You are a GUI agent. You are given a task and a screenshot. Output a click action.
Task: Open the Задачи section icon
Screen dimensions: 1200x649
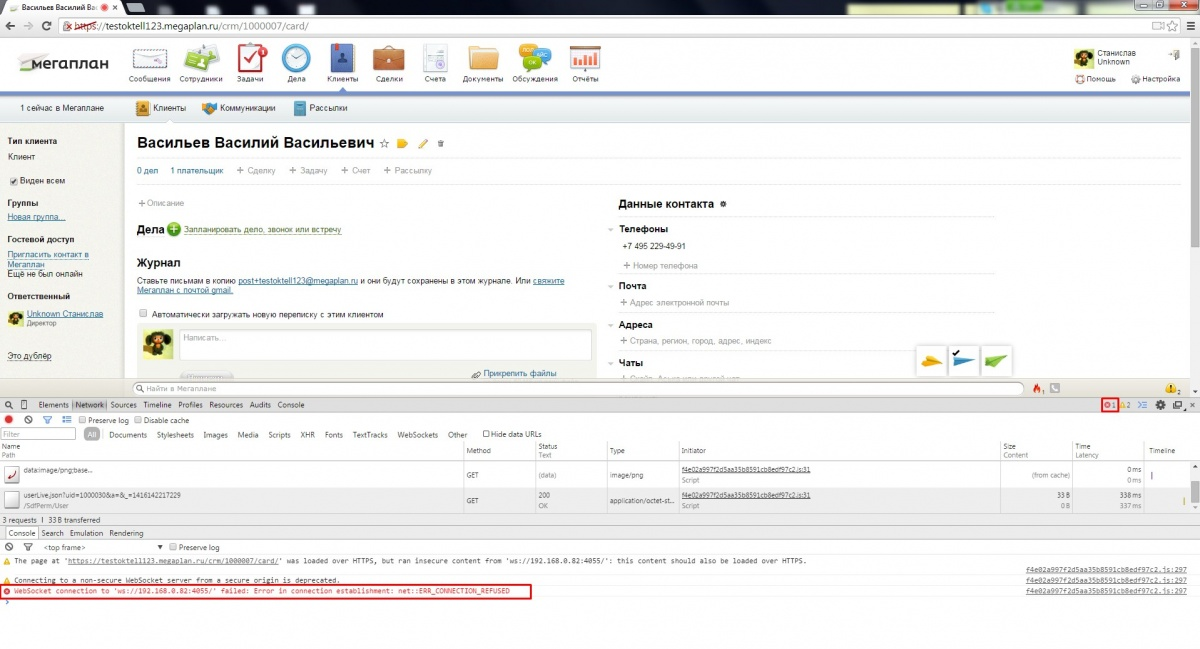pos(250,60)
